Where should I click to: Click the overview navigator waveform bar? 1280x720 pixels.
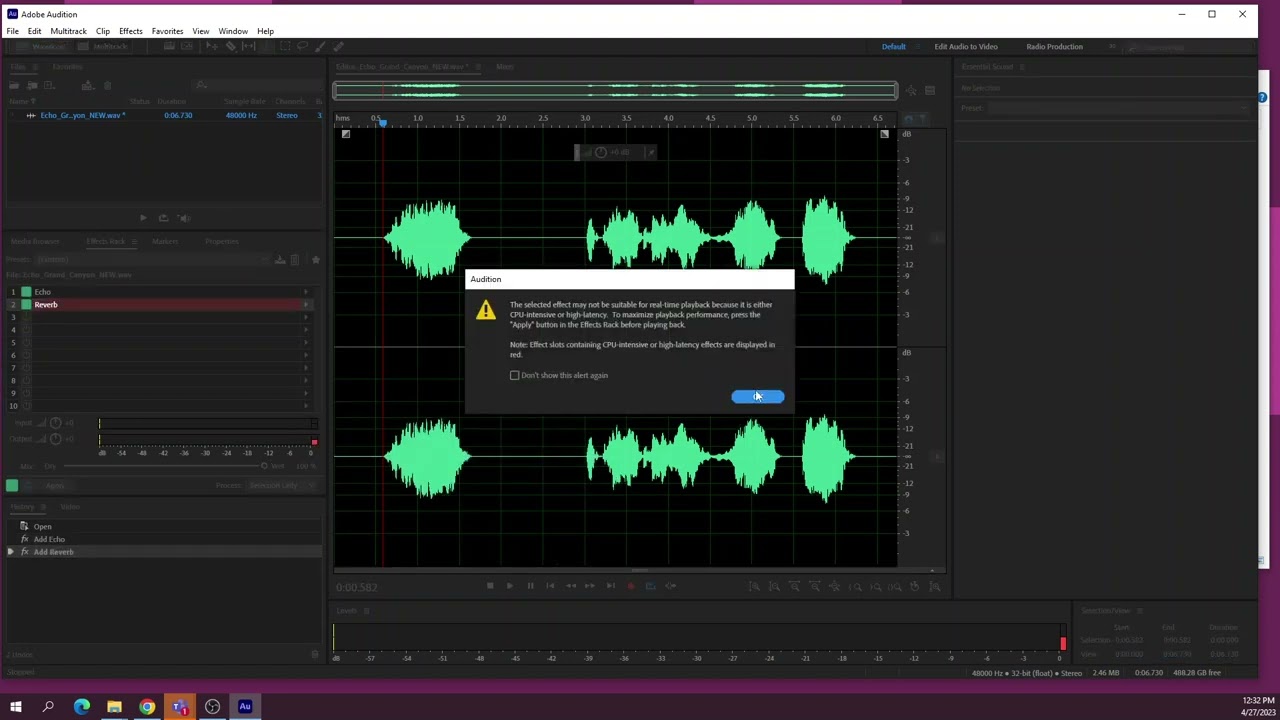(615, 91)
